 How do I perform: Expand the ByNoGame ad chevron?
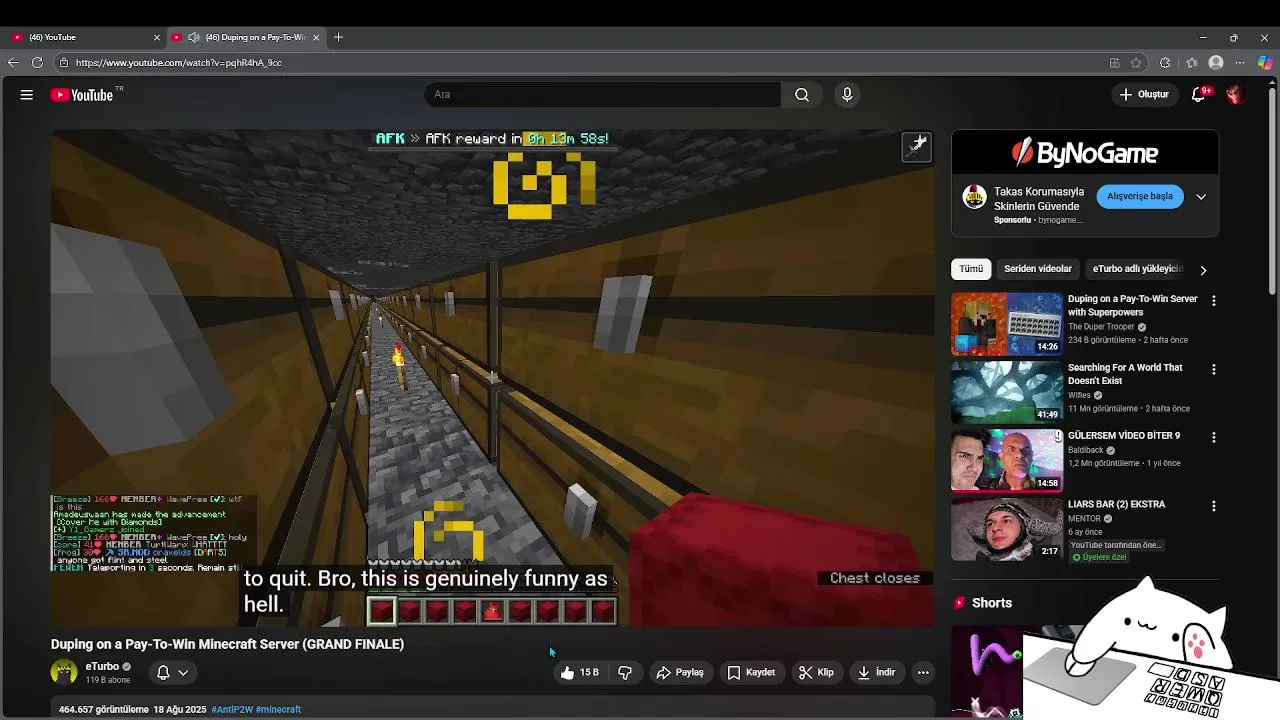(1201, 197)
